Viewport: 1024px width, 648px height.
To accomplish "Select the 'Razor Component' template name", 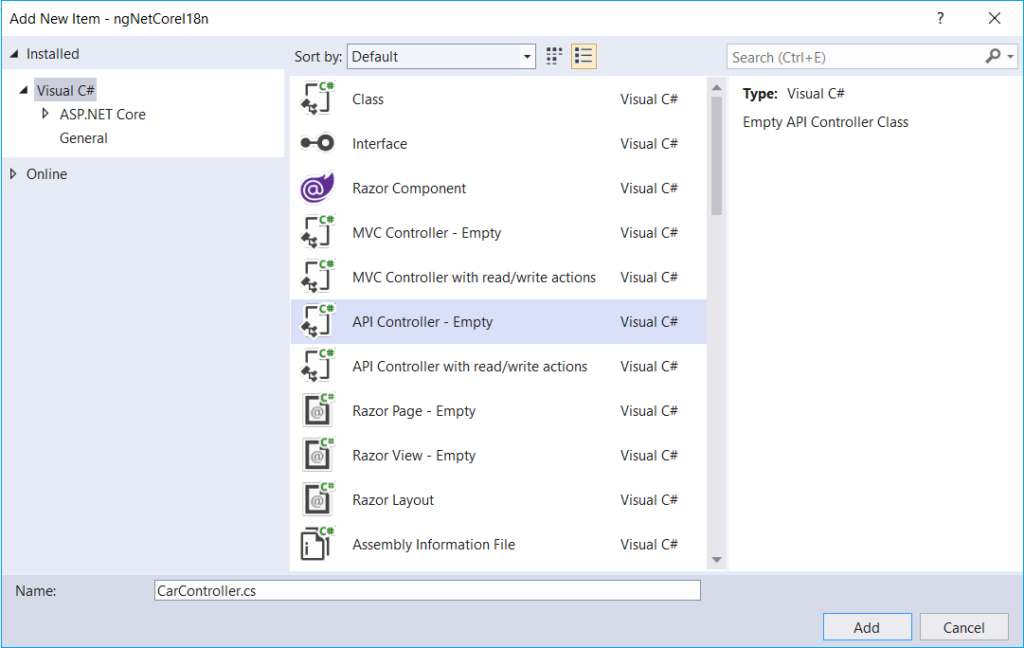I will (409, 188).
